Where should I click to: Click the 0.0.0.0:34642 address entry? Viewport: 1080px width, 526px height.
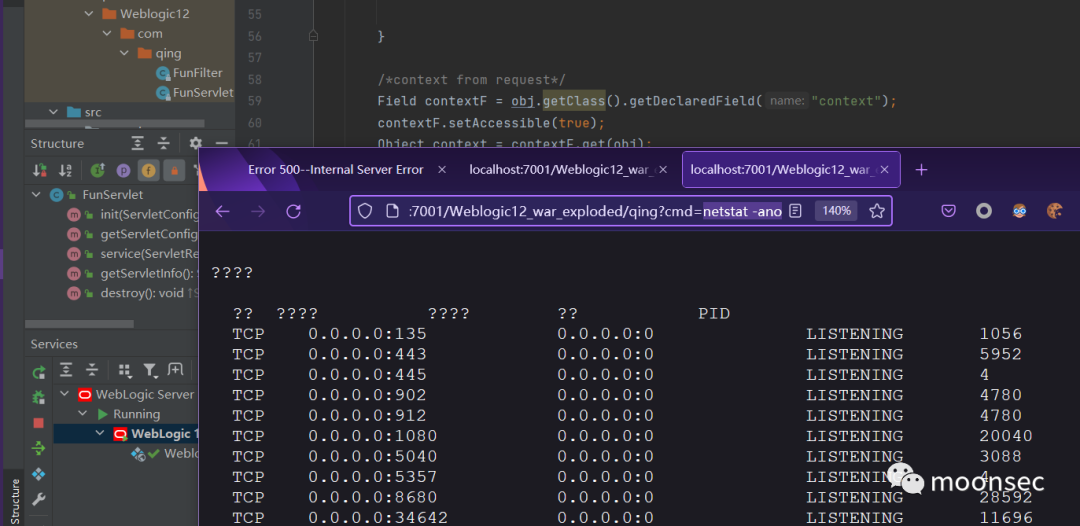[377, 518]
